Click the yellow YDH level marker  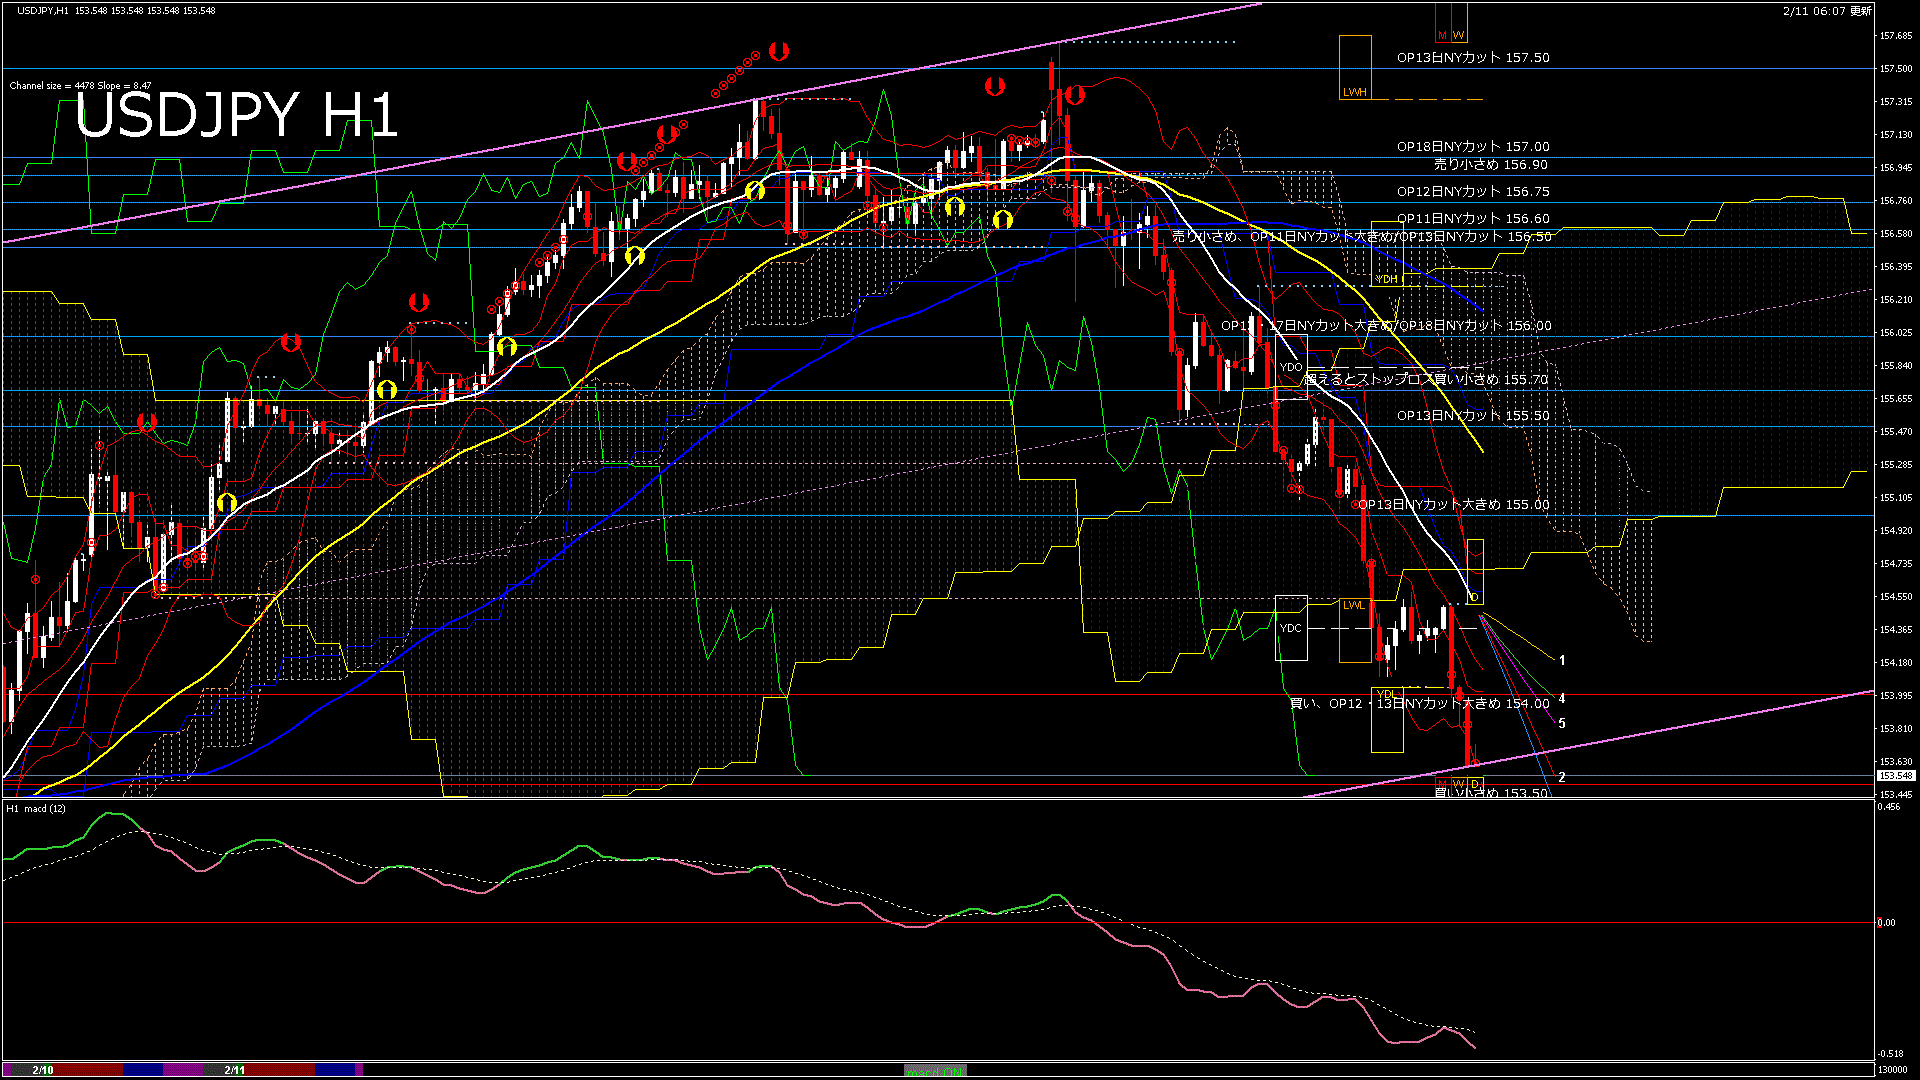coord(1386,279)
